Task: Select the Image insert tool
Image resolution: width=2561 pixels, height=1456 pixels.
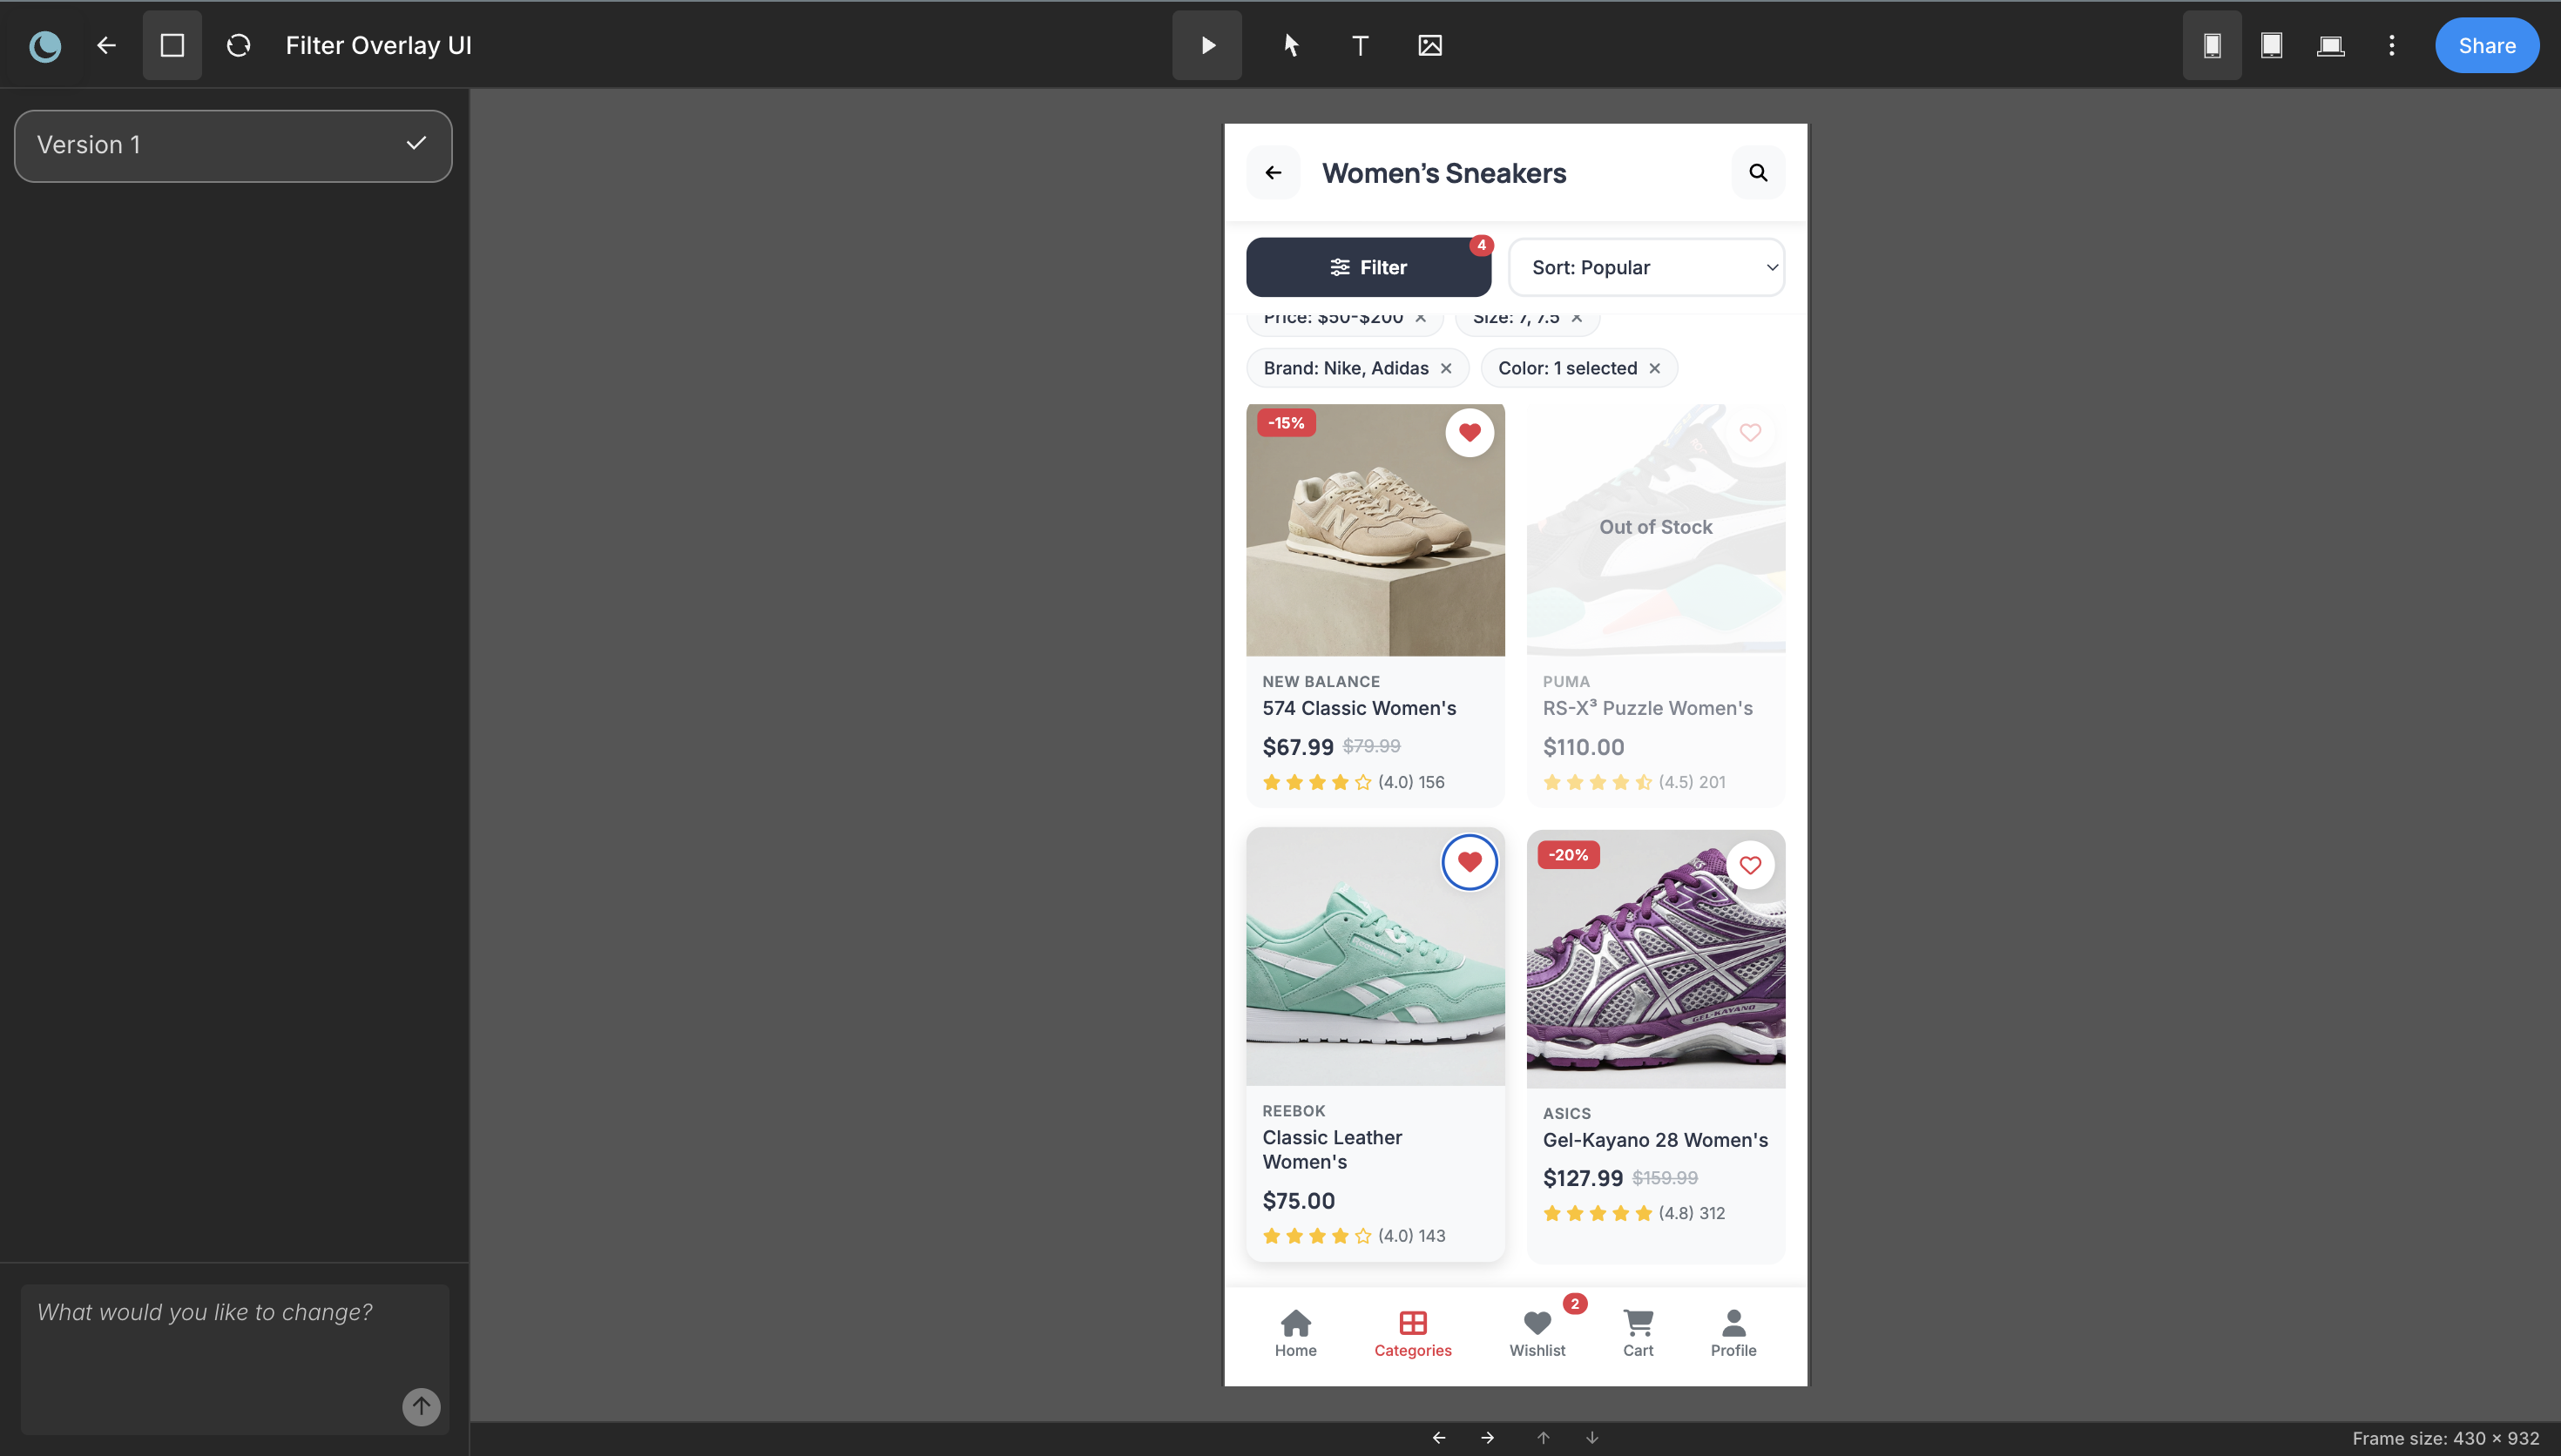Action: (x=1430, y=45)
